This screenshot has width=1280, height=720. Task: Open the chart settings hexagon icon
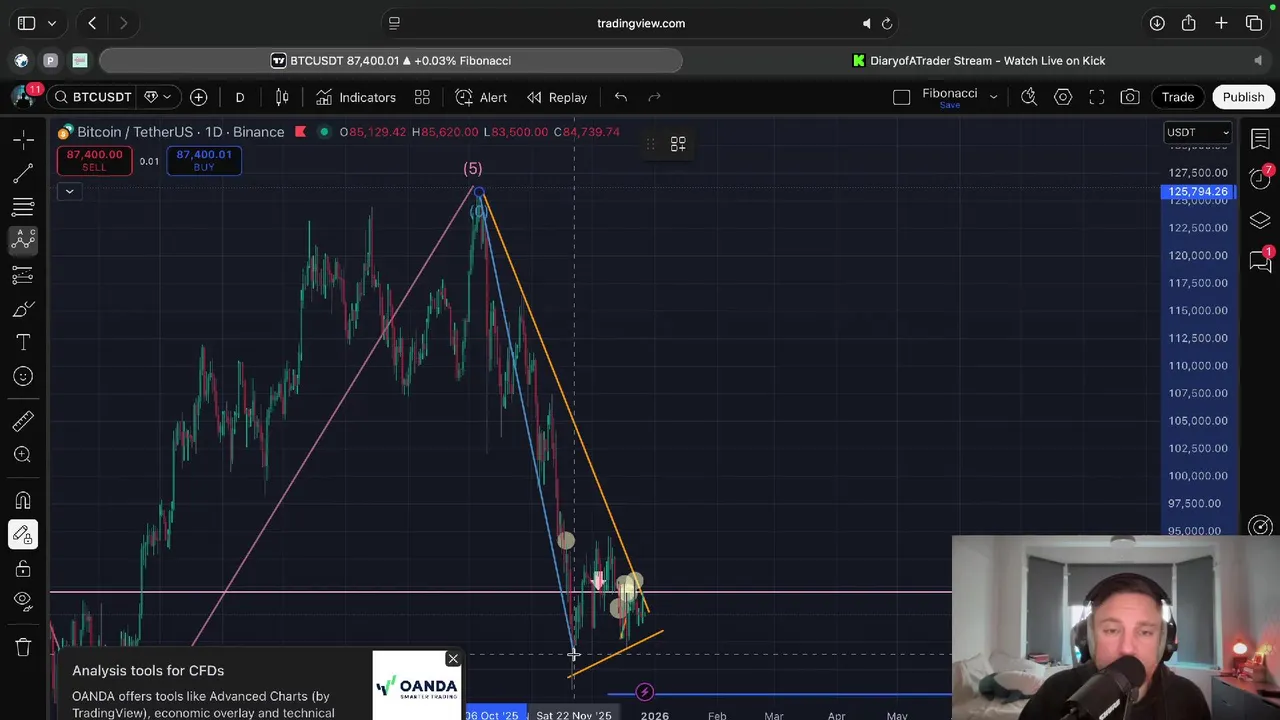(x=1063, y=97)
